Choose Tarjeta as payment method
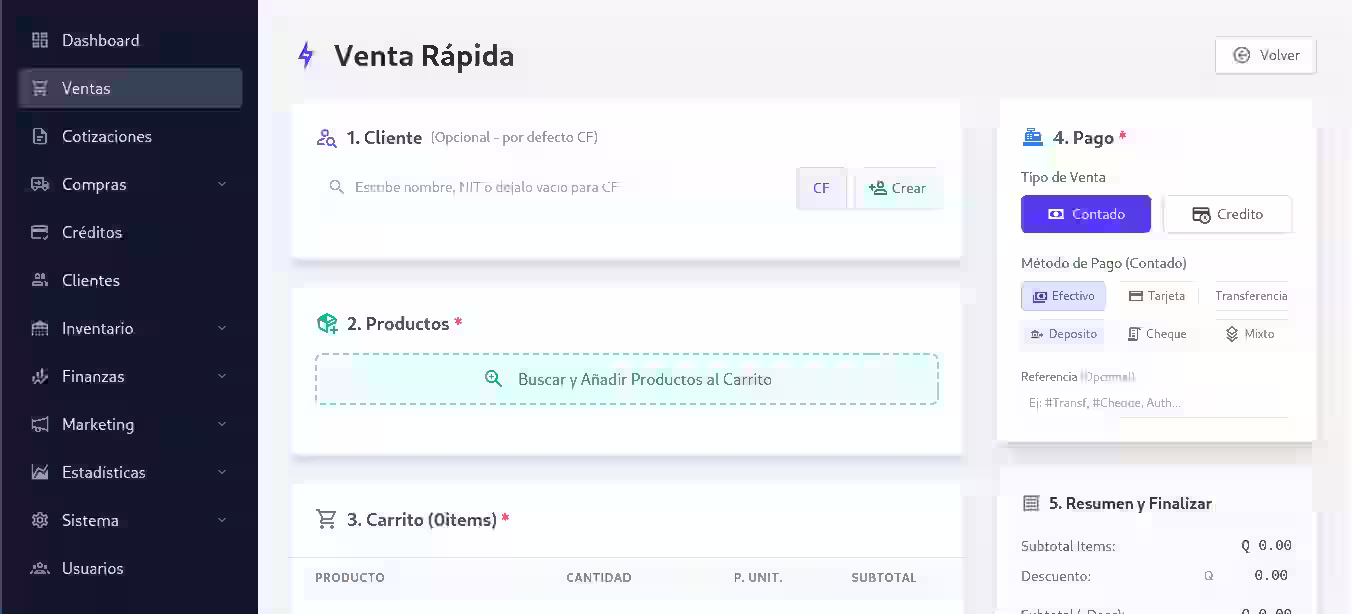 pos(1157,296)
